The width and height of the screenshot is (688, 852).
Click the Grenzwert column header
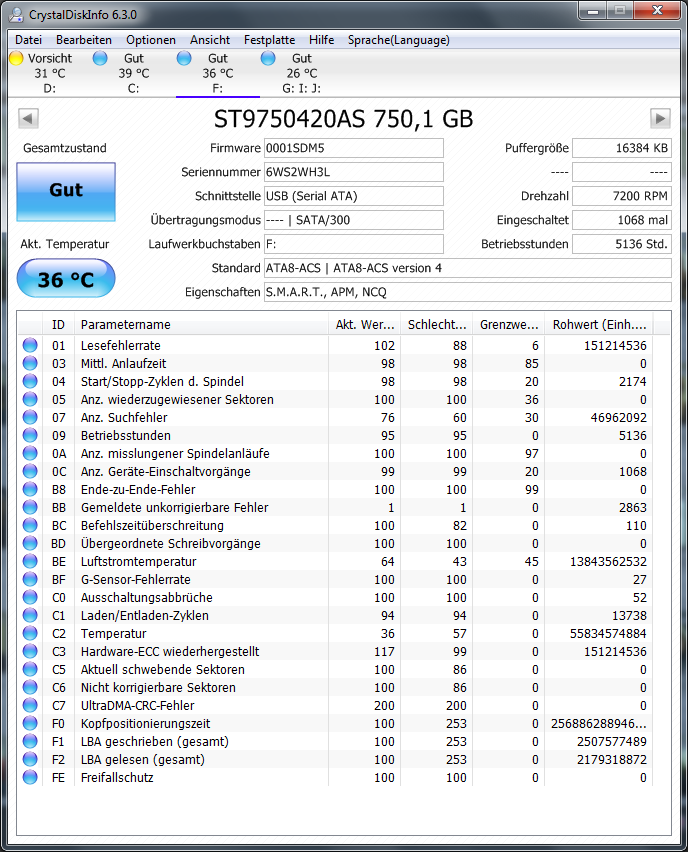(x=509, y=324)
